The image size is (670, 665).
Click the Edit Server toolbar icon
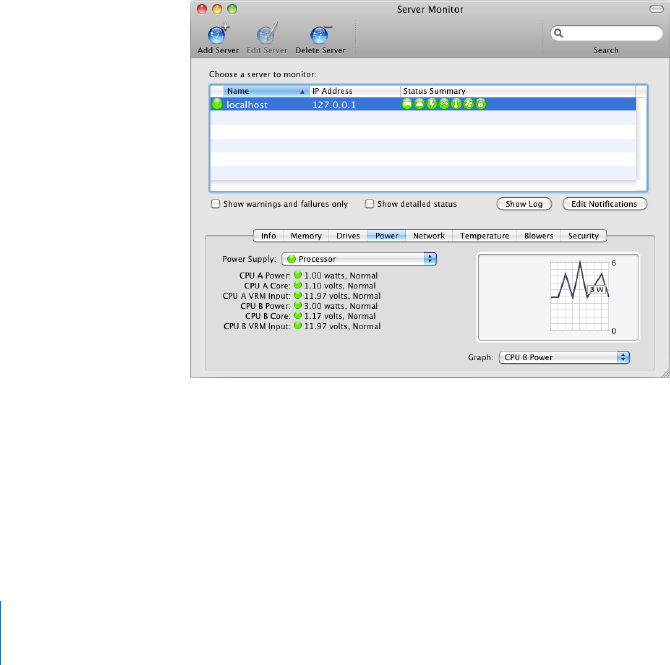click(x=267, y=34)
